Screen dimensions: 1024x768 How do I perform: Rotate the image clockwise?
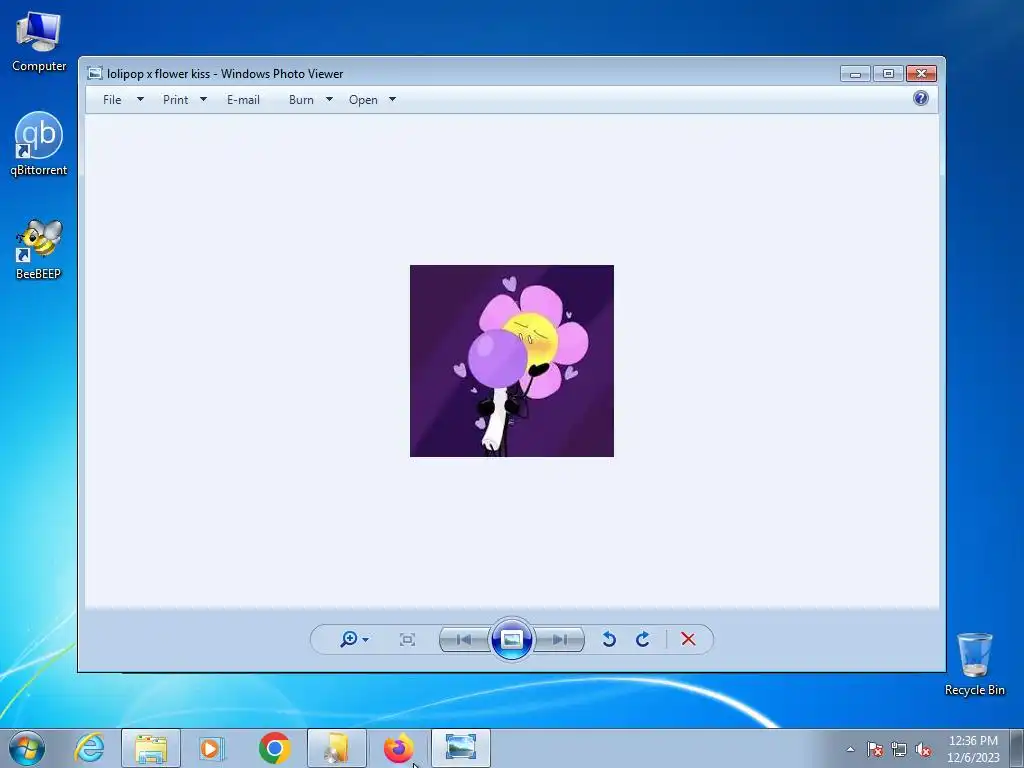pos(643,639)
